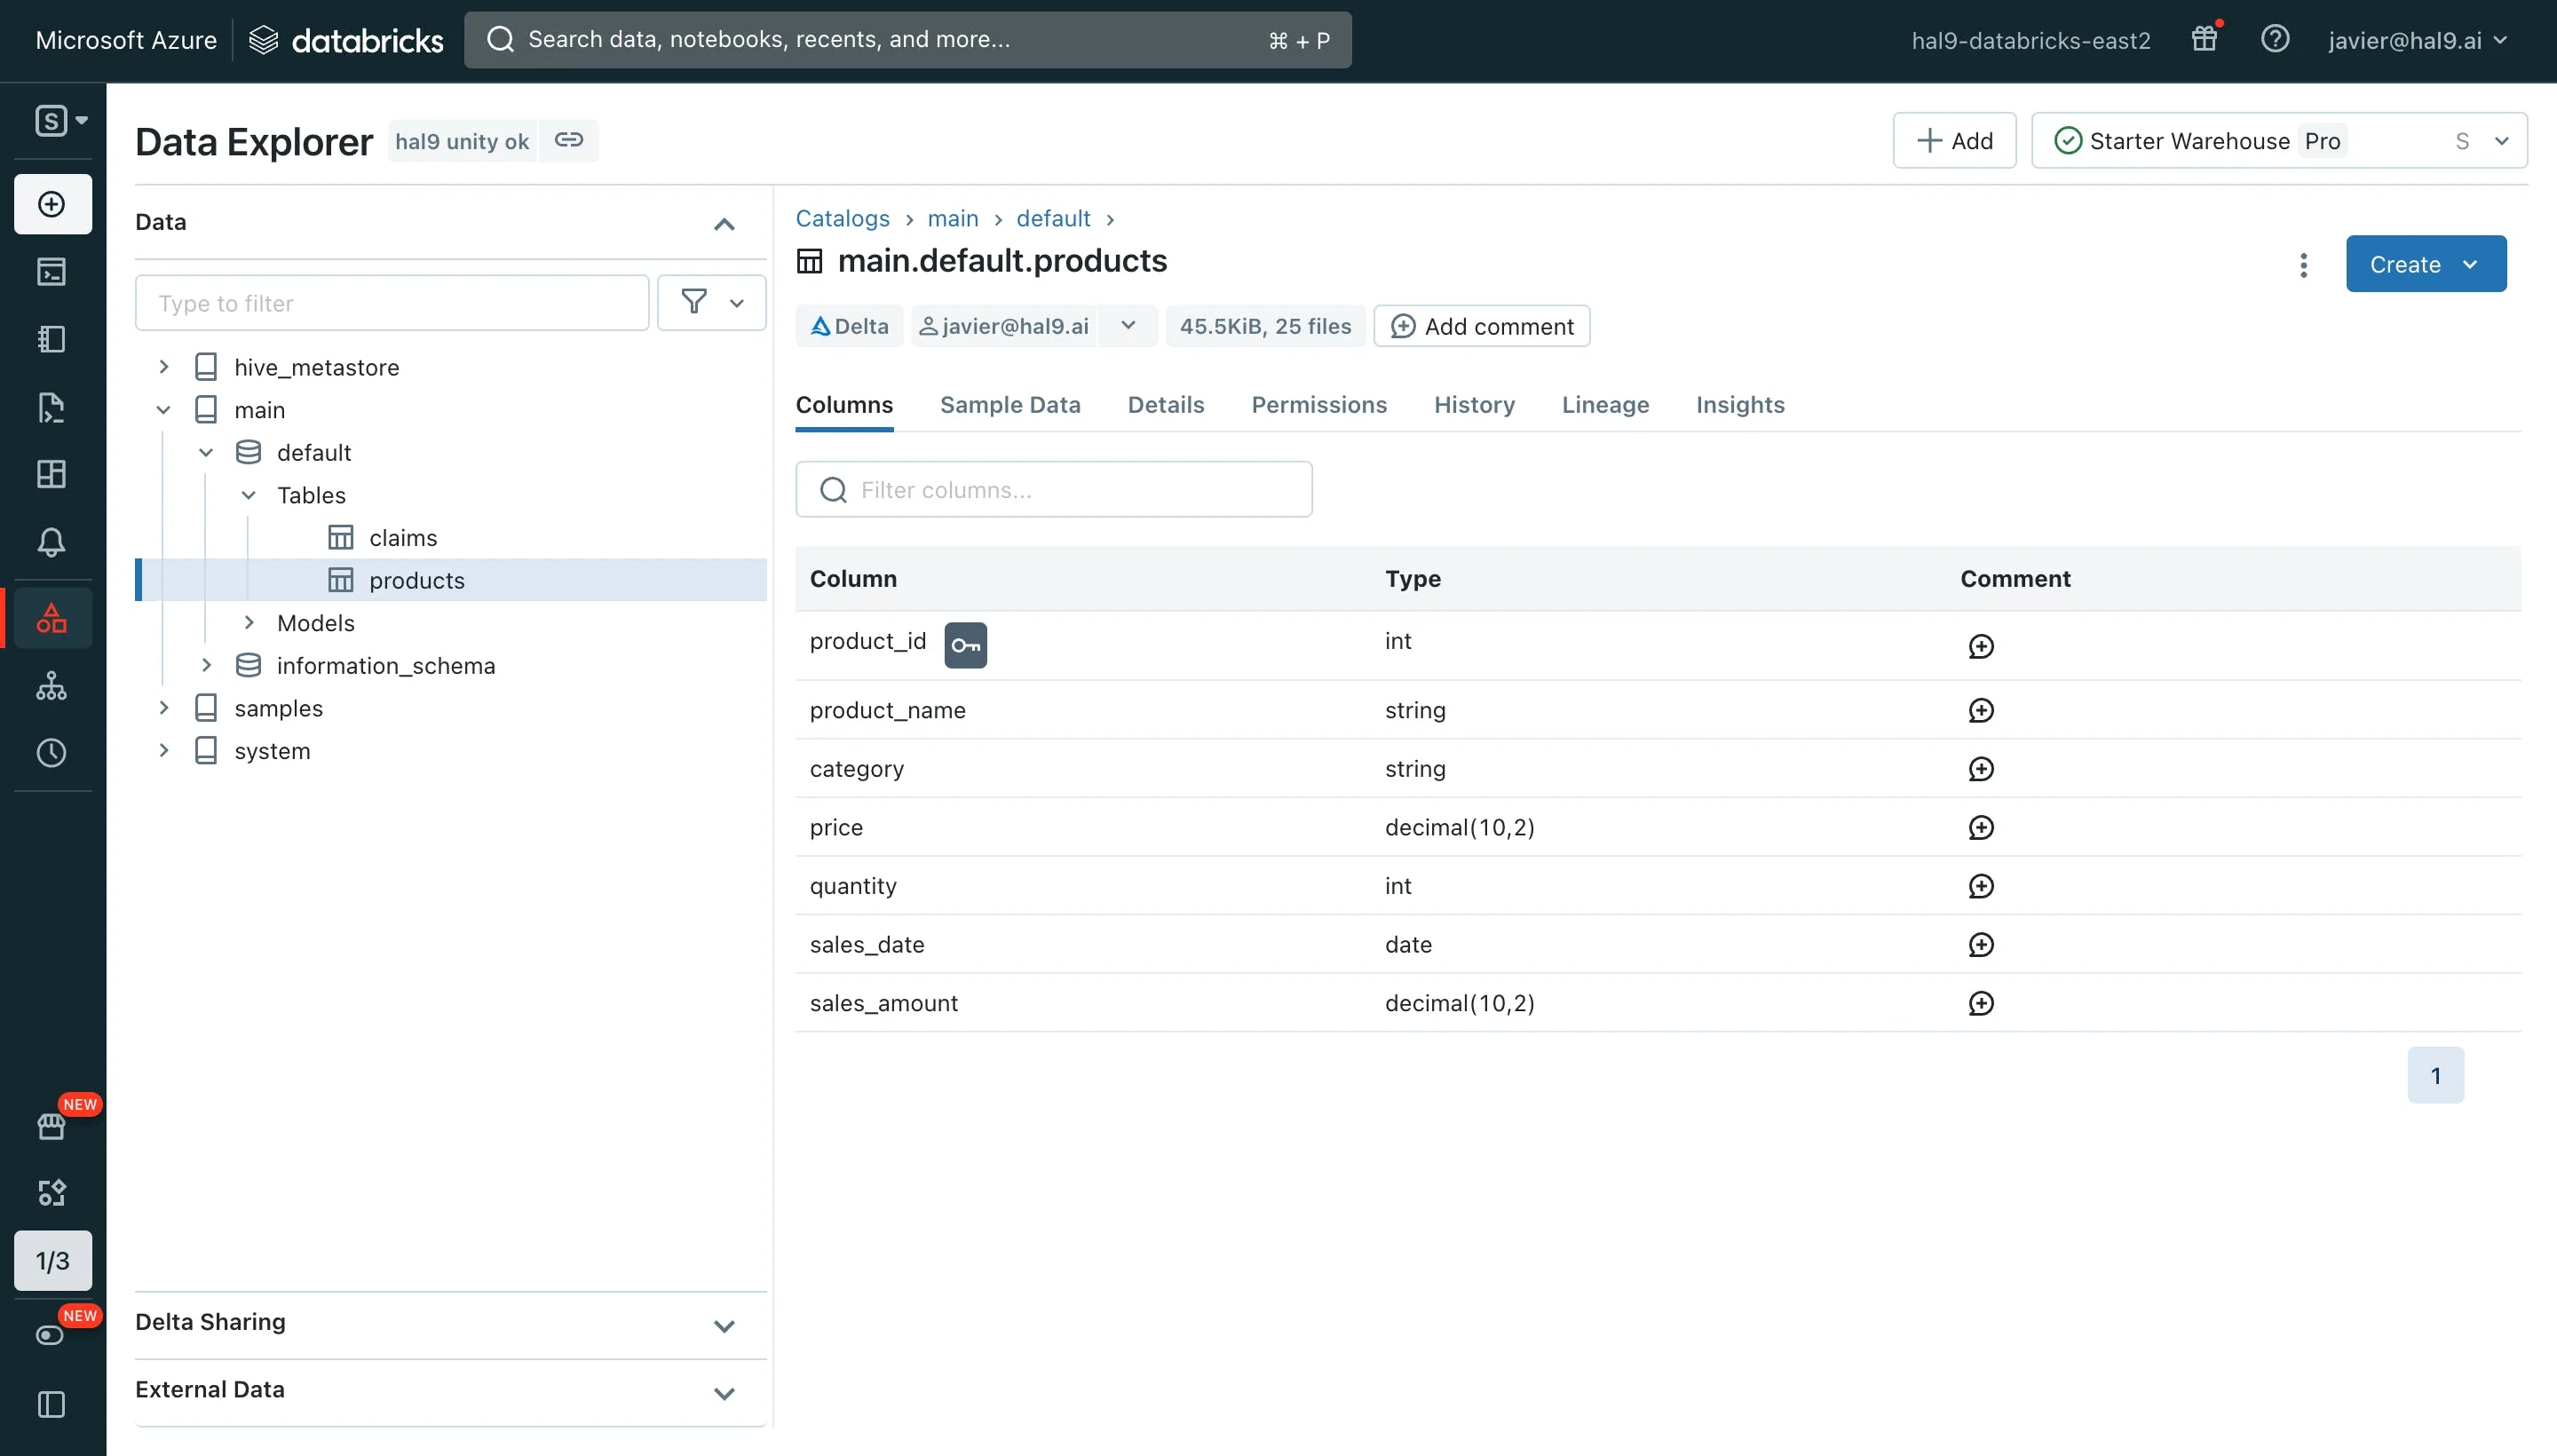Expand the hive_metastore catalog
This screenshot has width=2557, height=1456.
point(164,368)
